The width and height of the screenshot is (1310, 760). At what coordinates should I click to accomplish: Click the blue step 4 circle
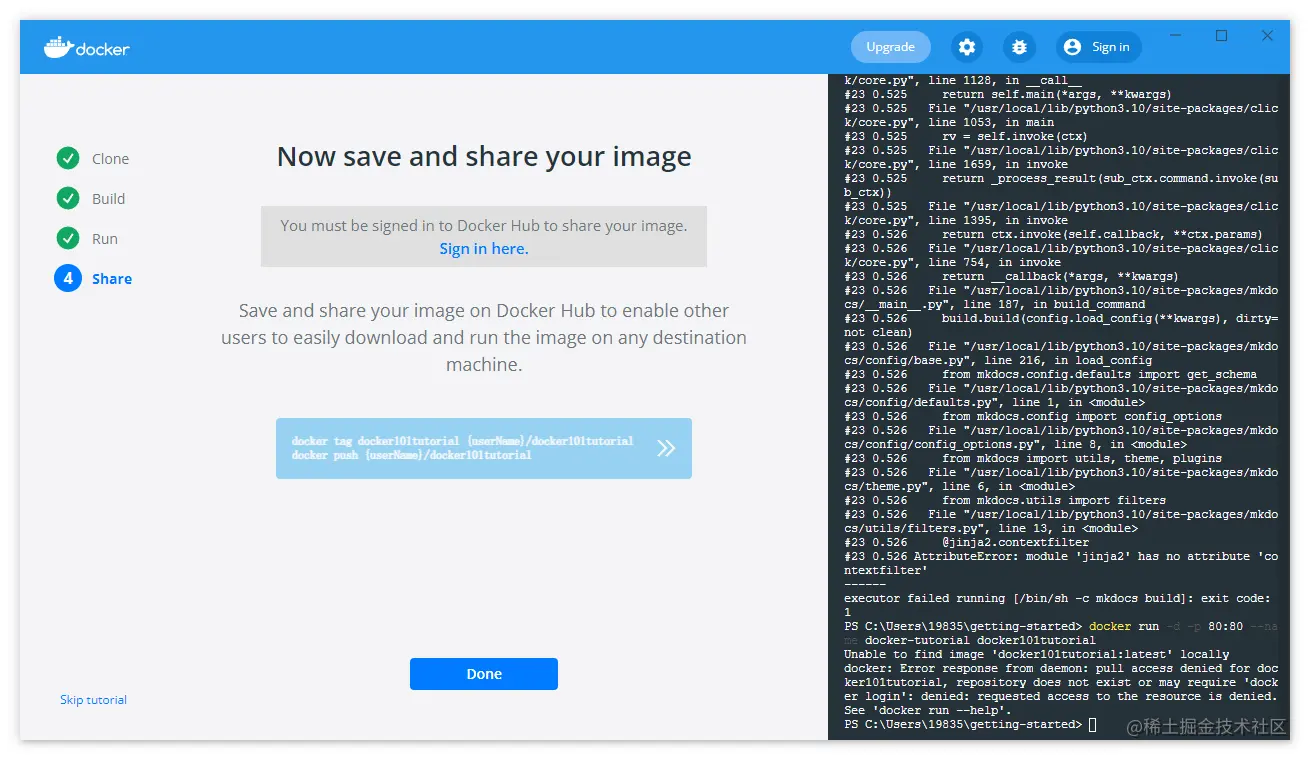click(x=68, y=278)
